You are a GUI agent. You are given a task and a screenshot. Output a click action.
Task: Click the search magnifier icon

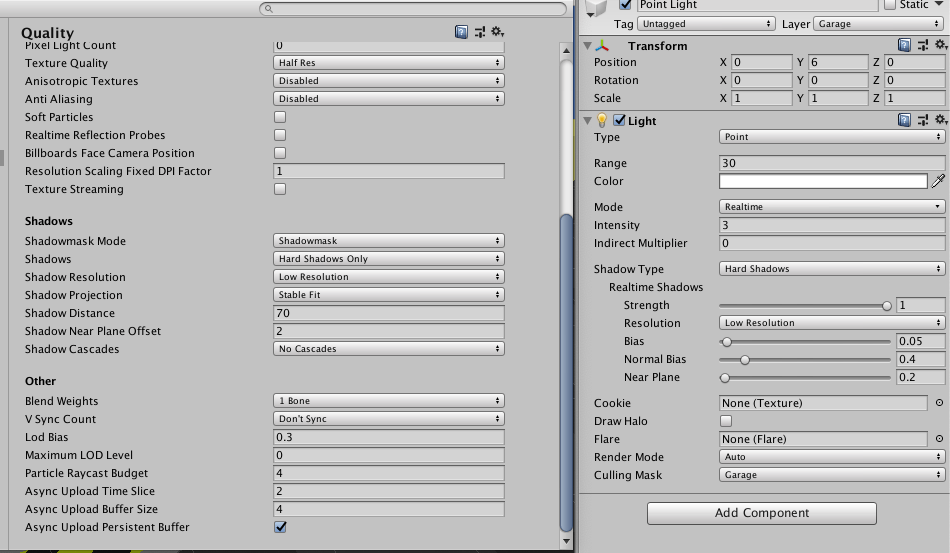coord(268,8)
